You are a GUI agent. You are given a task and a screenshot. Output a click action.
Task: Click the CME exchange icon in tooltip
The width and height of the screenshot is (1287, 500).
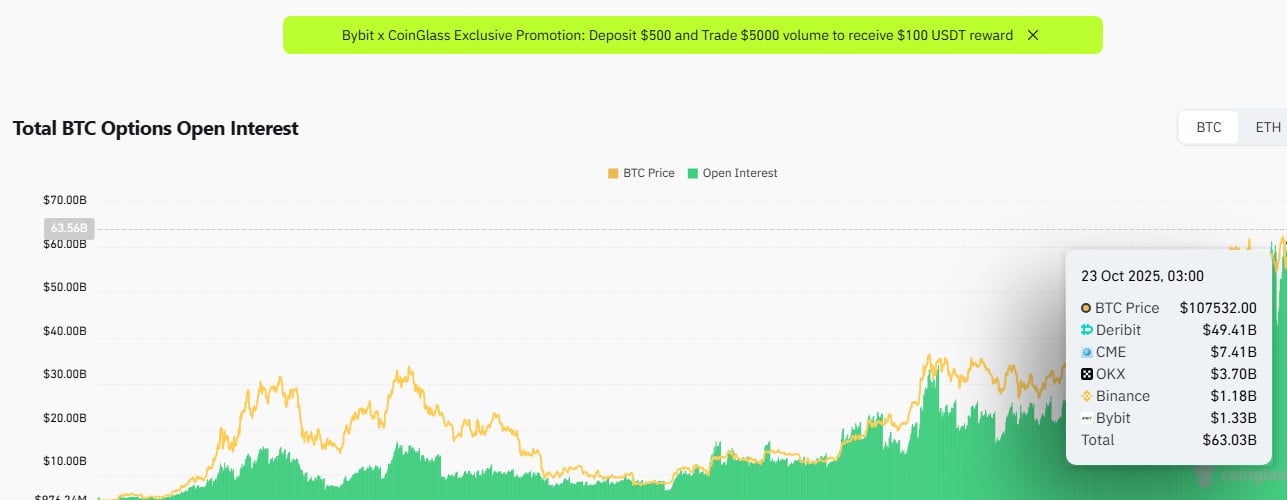point(1086,352)
